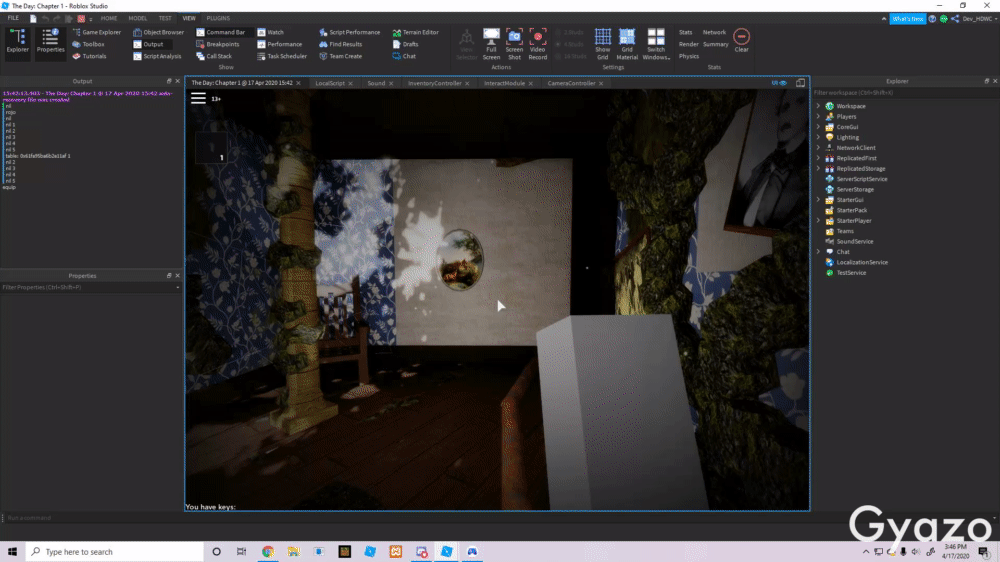This screenshot has height=562, width=1000.
Task: Enter Full Screen mode
Action: (x=491, y=44)
